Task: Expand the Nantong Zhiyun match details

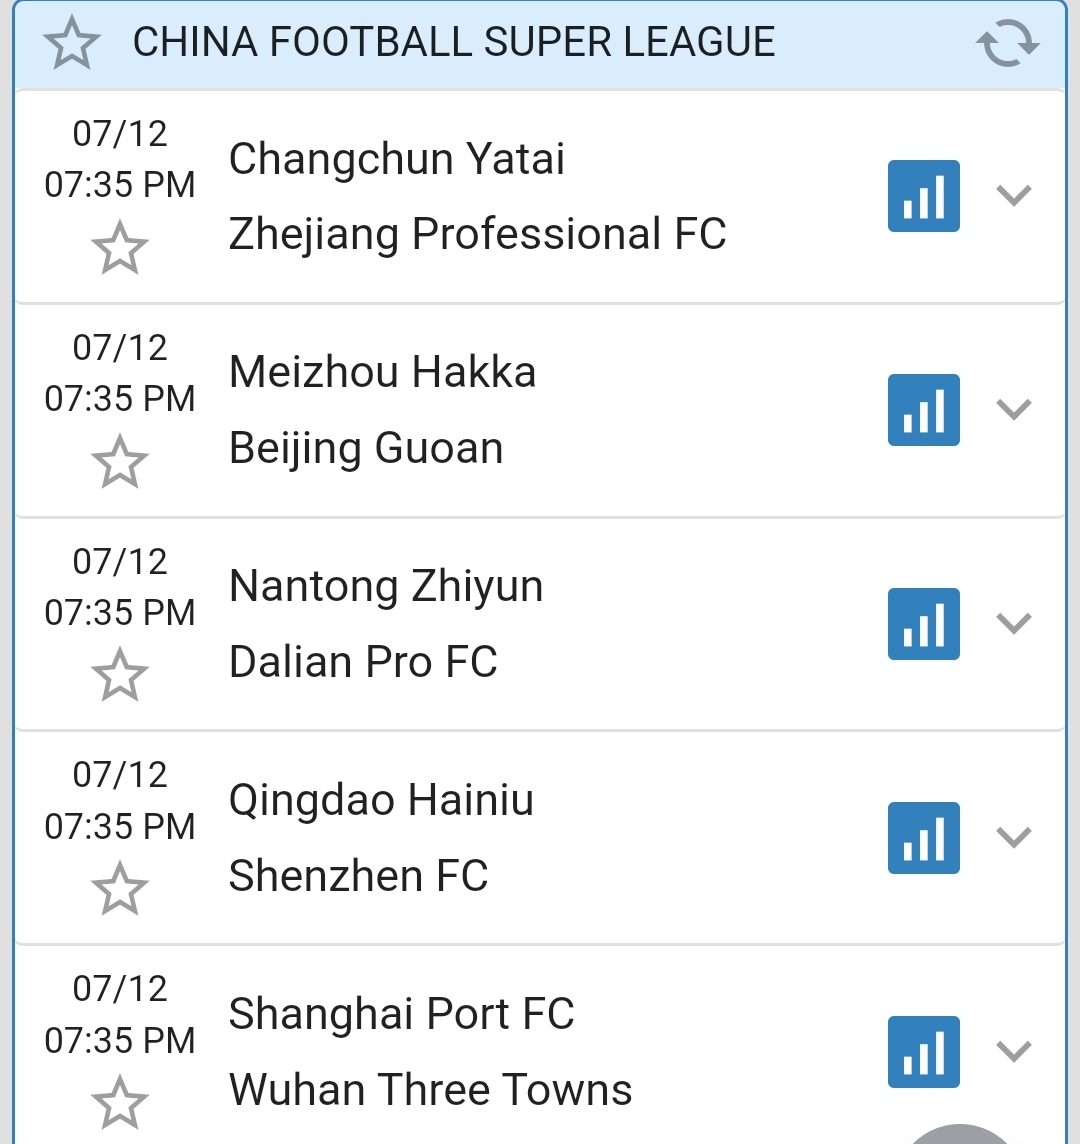Action: tap(1014, 624)
